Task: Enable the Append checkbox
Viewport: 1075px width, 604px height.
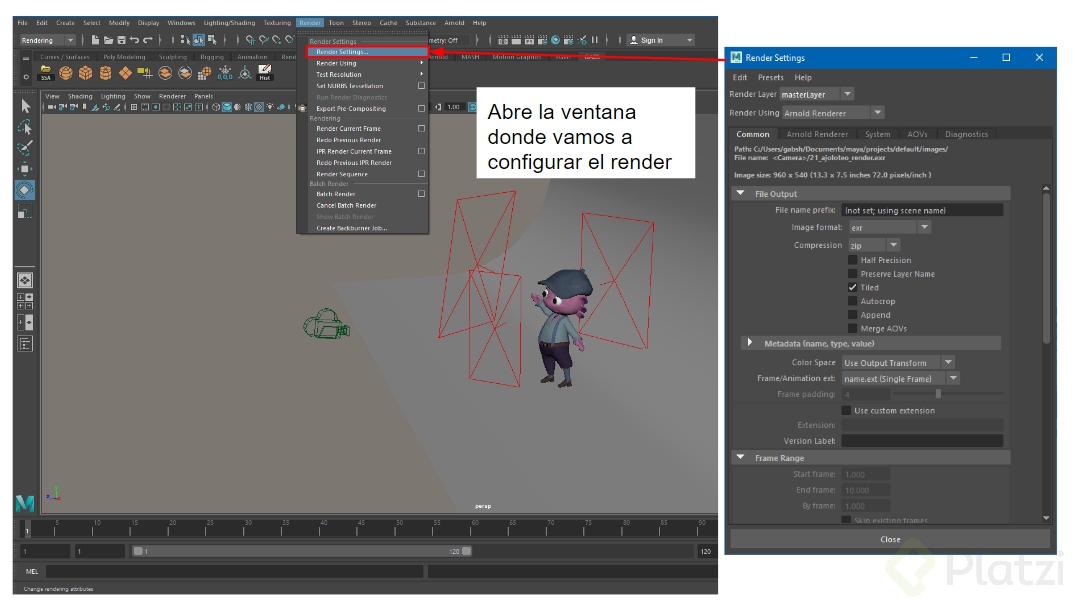Action: click(x=852, y=315)
